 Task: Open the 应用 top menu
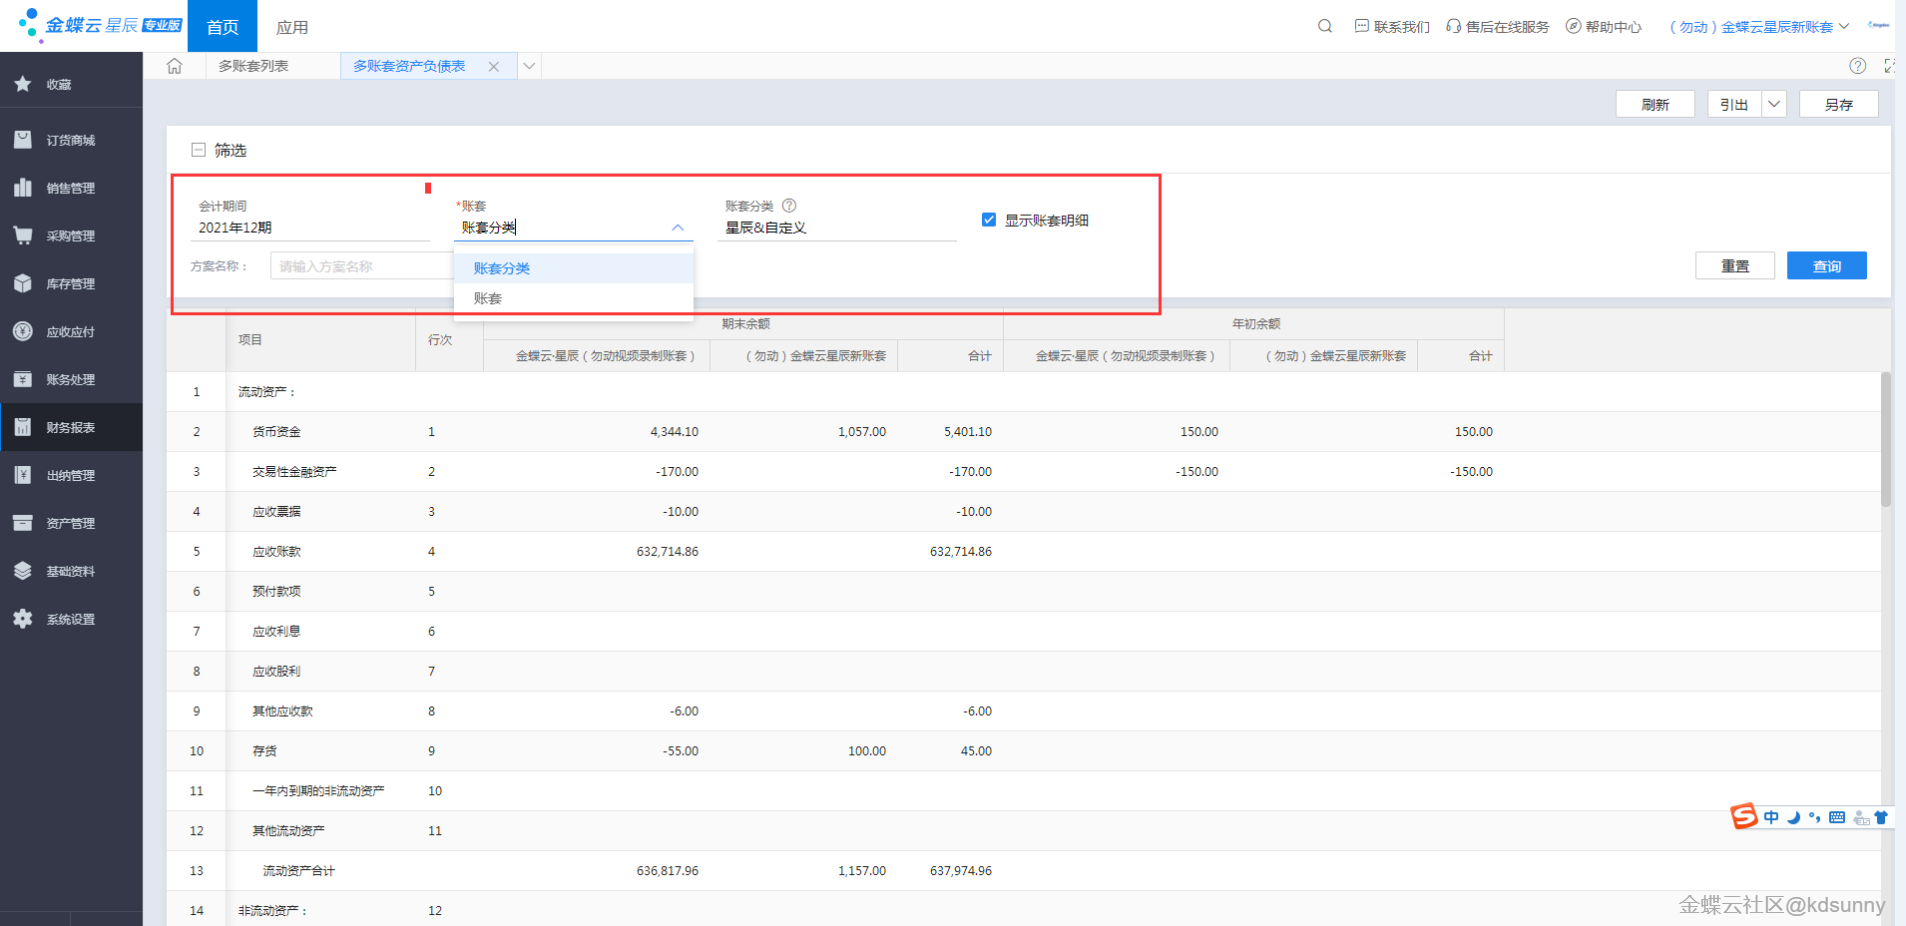tap(292, 27)
